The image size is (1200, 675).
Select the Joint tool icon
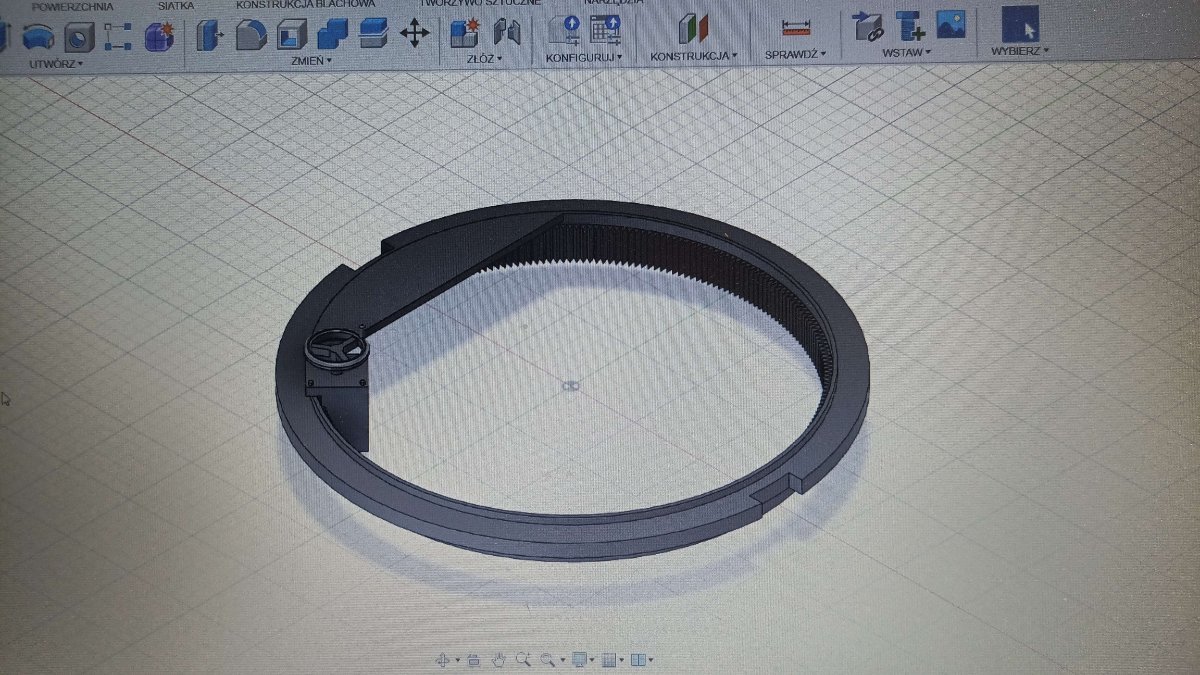pos(508,33)
